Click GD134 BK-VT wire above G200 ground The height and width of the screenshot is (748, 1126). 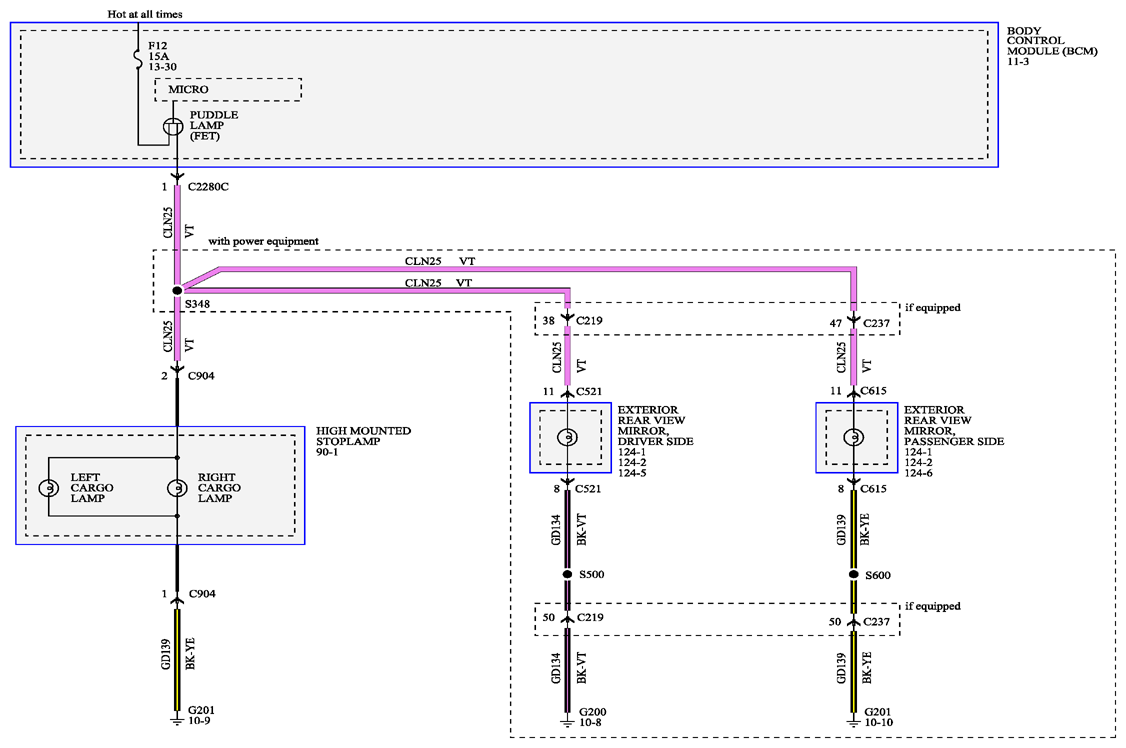coord(567,670)
